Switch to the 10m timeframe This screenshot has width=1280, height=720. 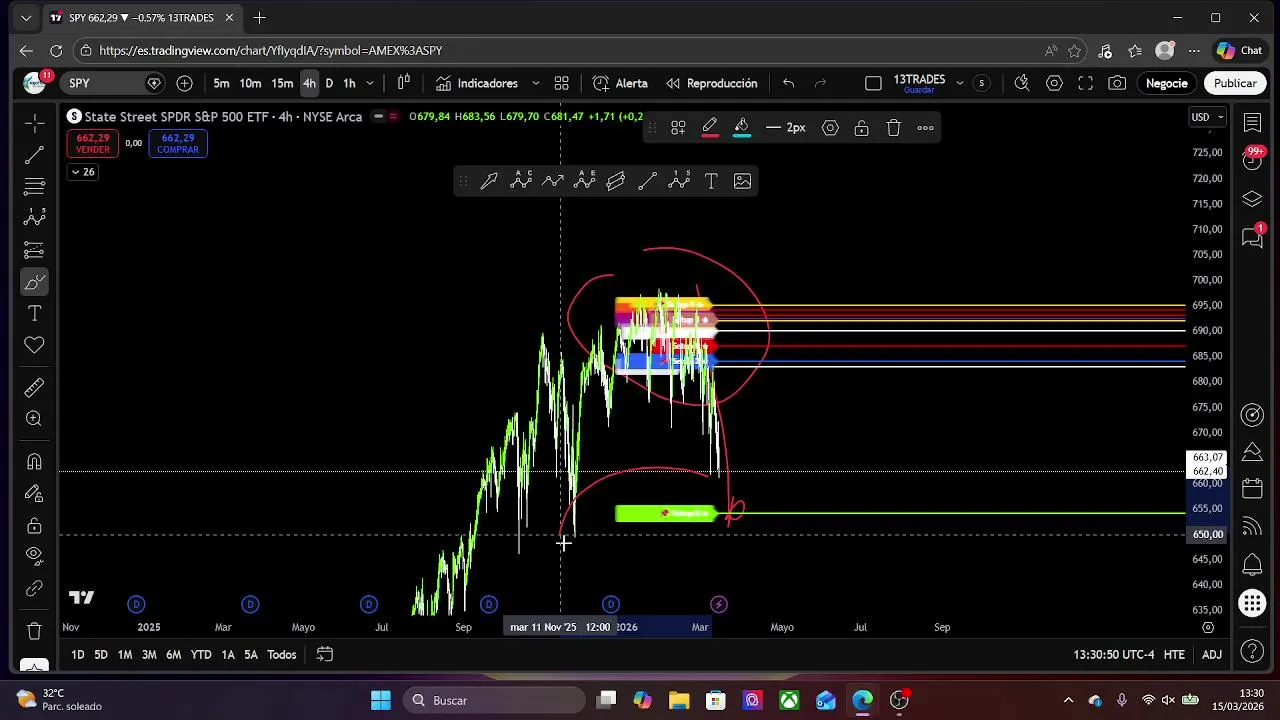click(250, 83)
